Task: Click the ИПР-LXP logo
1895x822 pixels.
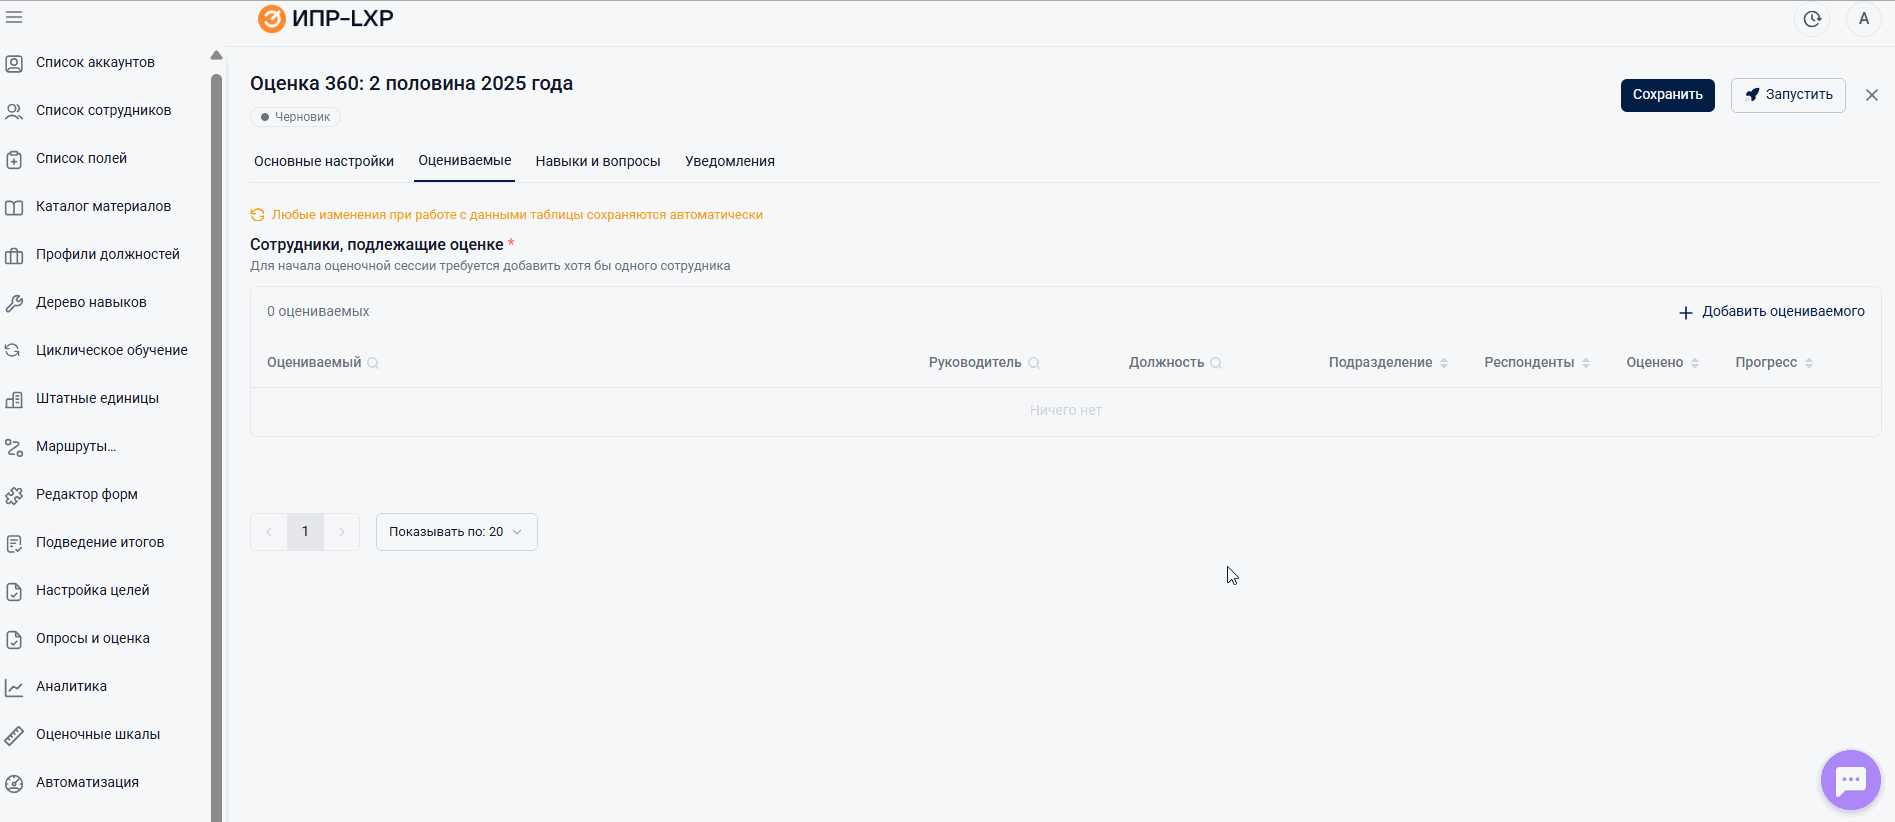Action: coord(326,18)
